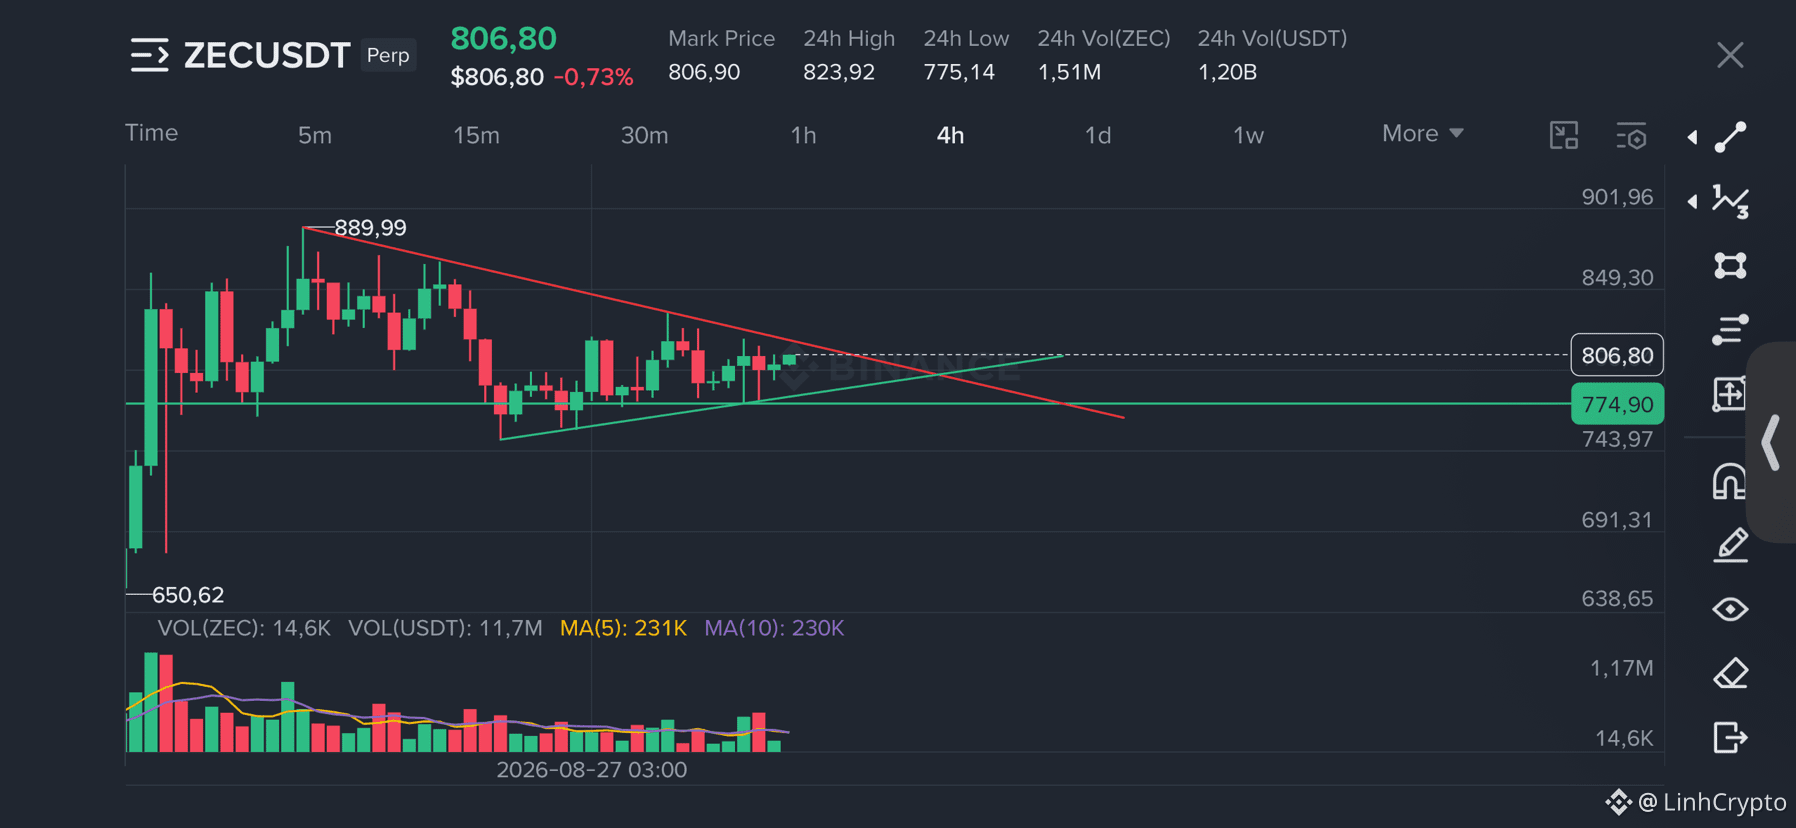Click the 638,65 price axis label
The height and width of the screenshot is (828, 1796).
pyautogui.click(x=1617, y=599)
